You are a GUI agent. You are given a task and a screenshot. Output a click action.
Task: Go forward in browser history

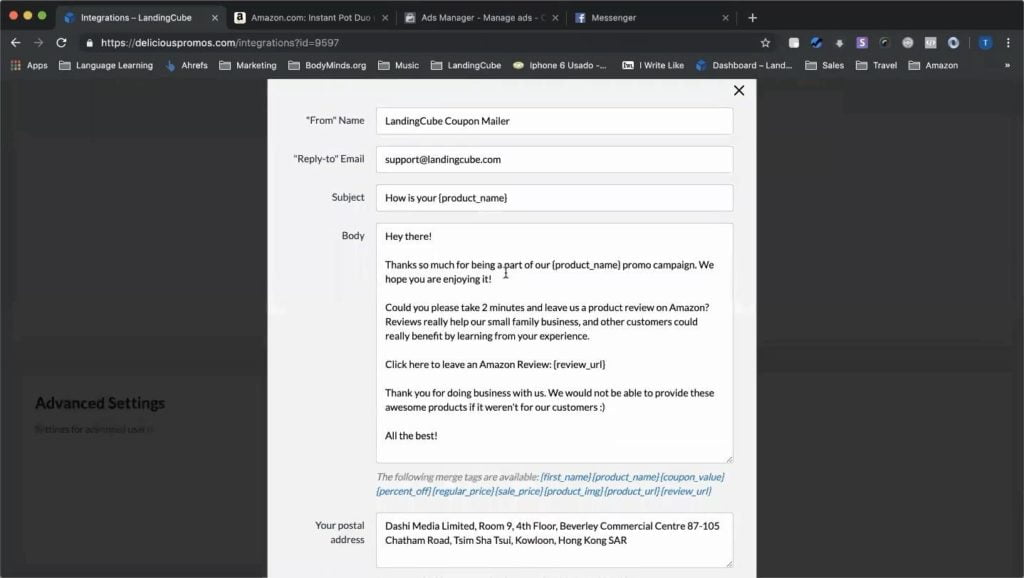[39, 42]
